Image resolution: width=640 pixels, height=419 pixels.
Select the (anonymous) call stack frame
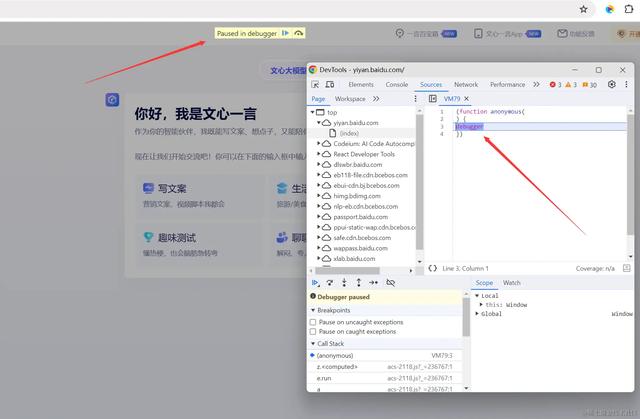386,355
